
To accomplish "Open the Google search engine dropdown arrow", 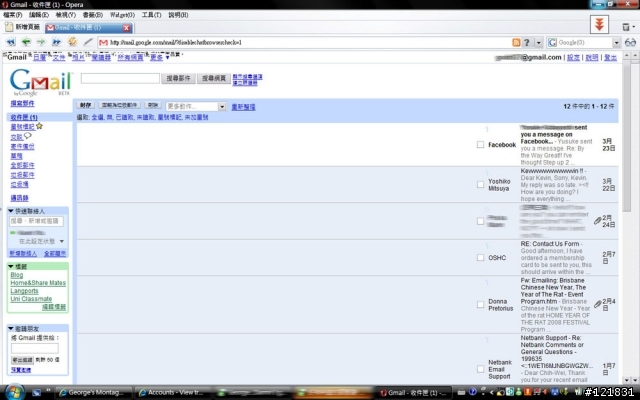I will 616,42.
